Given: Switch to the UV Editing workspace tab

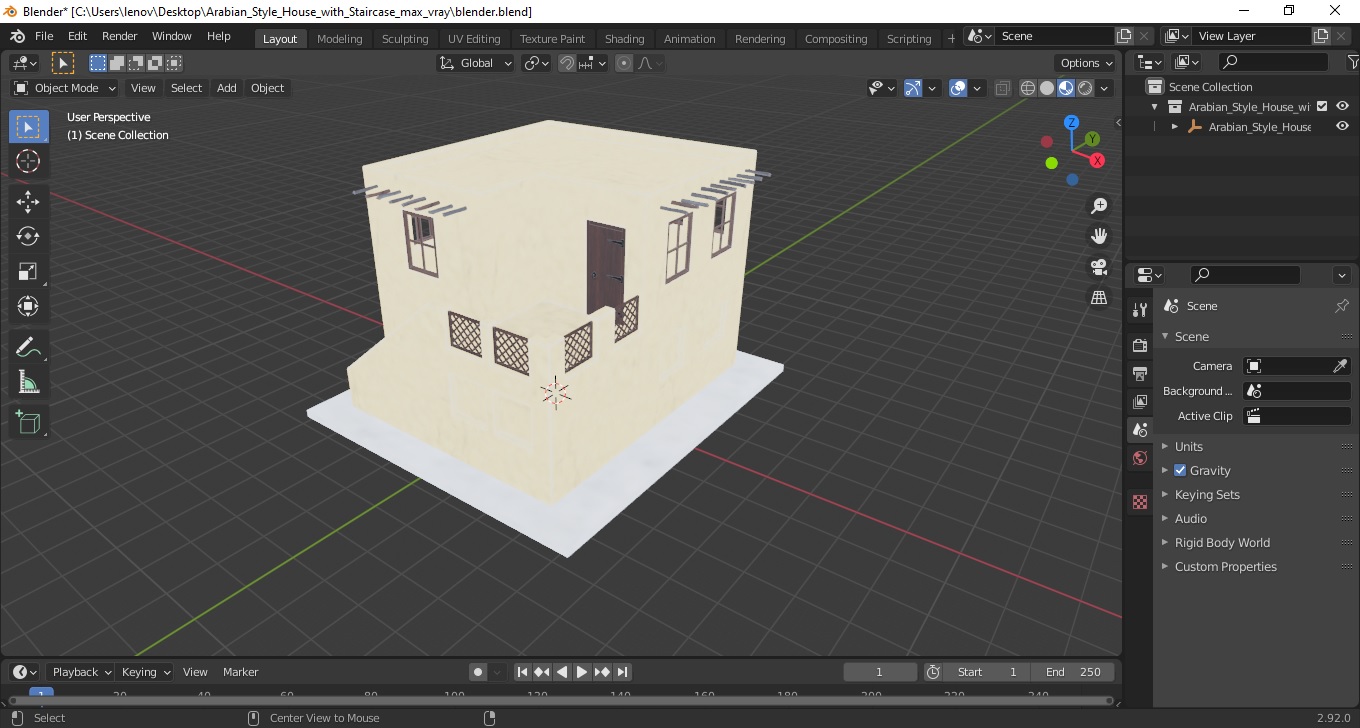Looking at the screenshot, I should tap(474, 39).
